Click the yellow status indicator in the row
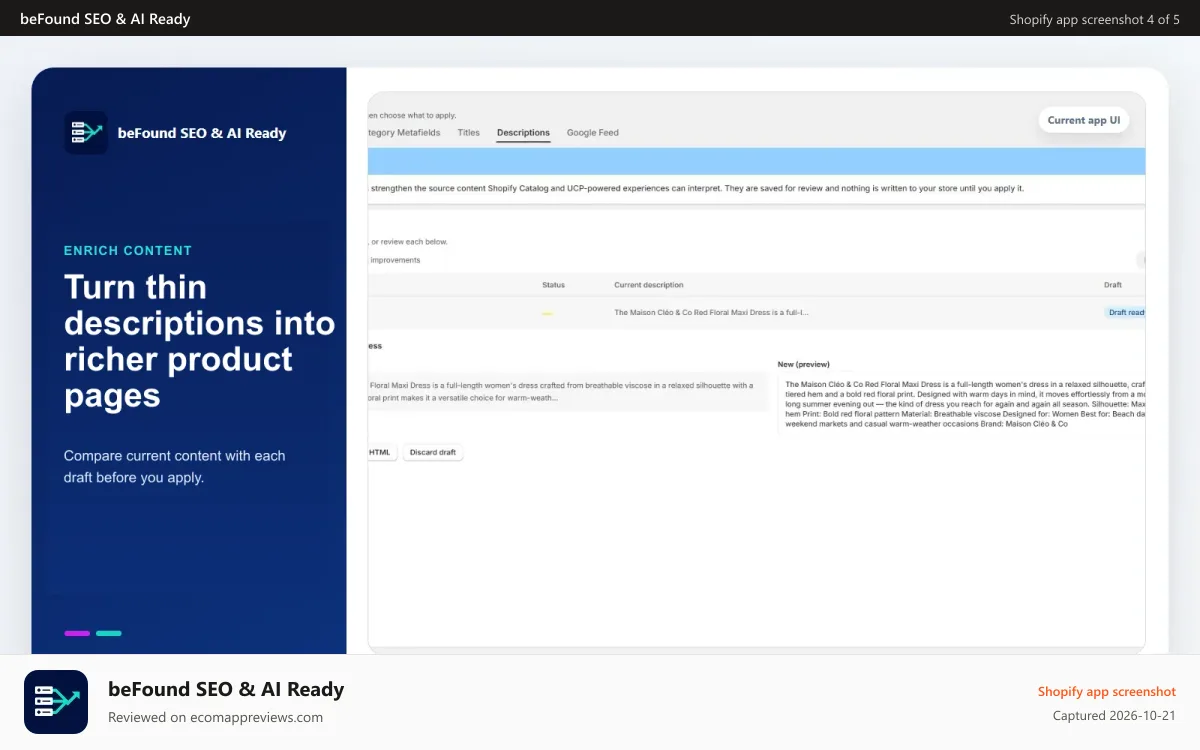This screenshot has width=1200, height=750. point(547,314)
